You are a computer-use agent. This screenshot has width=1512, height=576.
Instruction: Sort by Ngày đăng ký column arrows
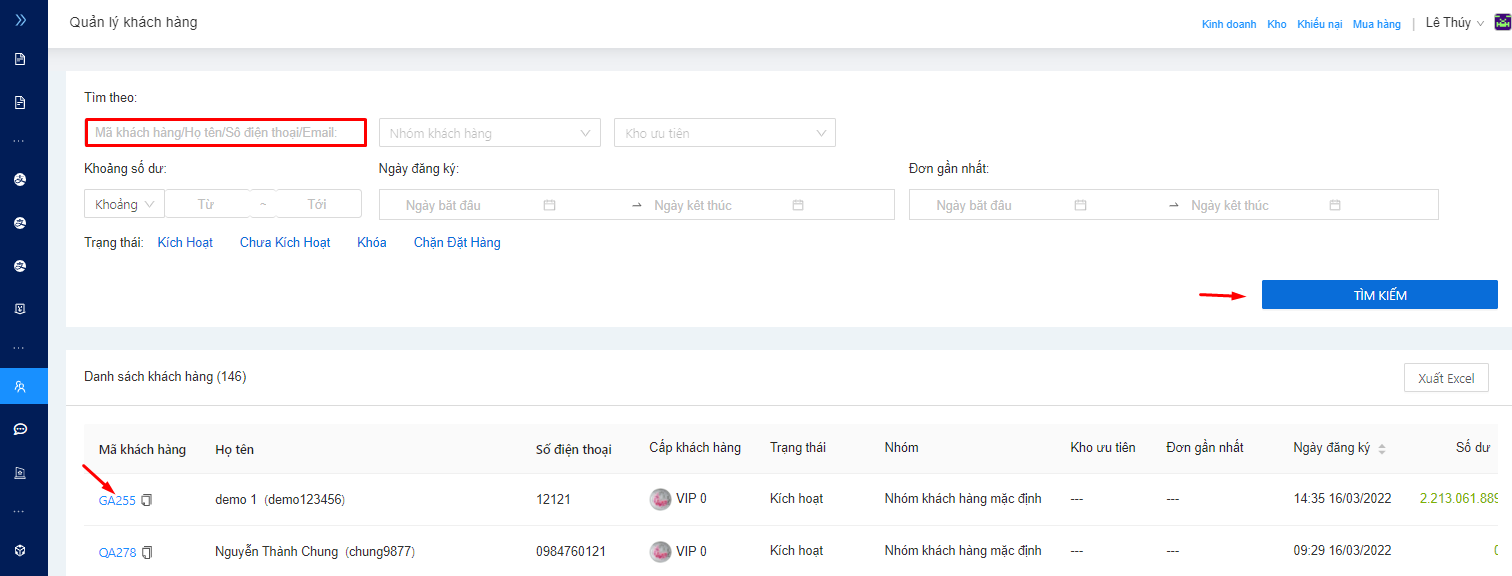(1382, 449)
